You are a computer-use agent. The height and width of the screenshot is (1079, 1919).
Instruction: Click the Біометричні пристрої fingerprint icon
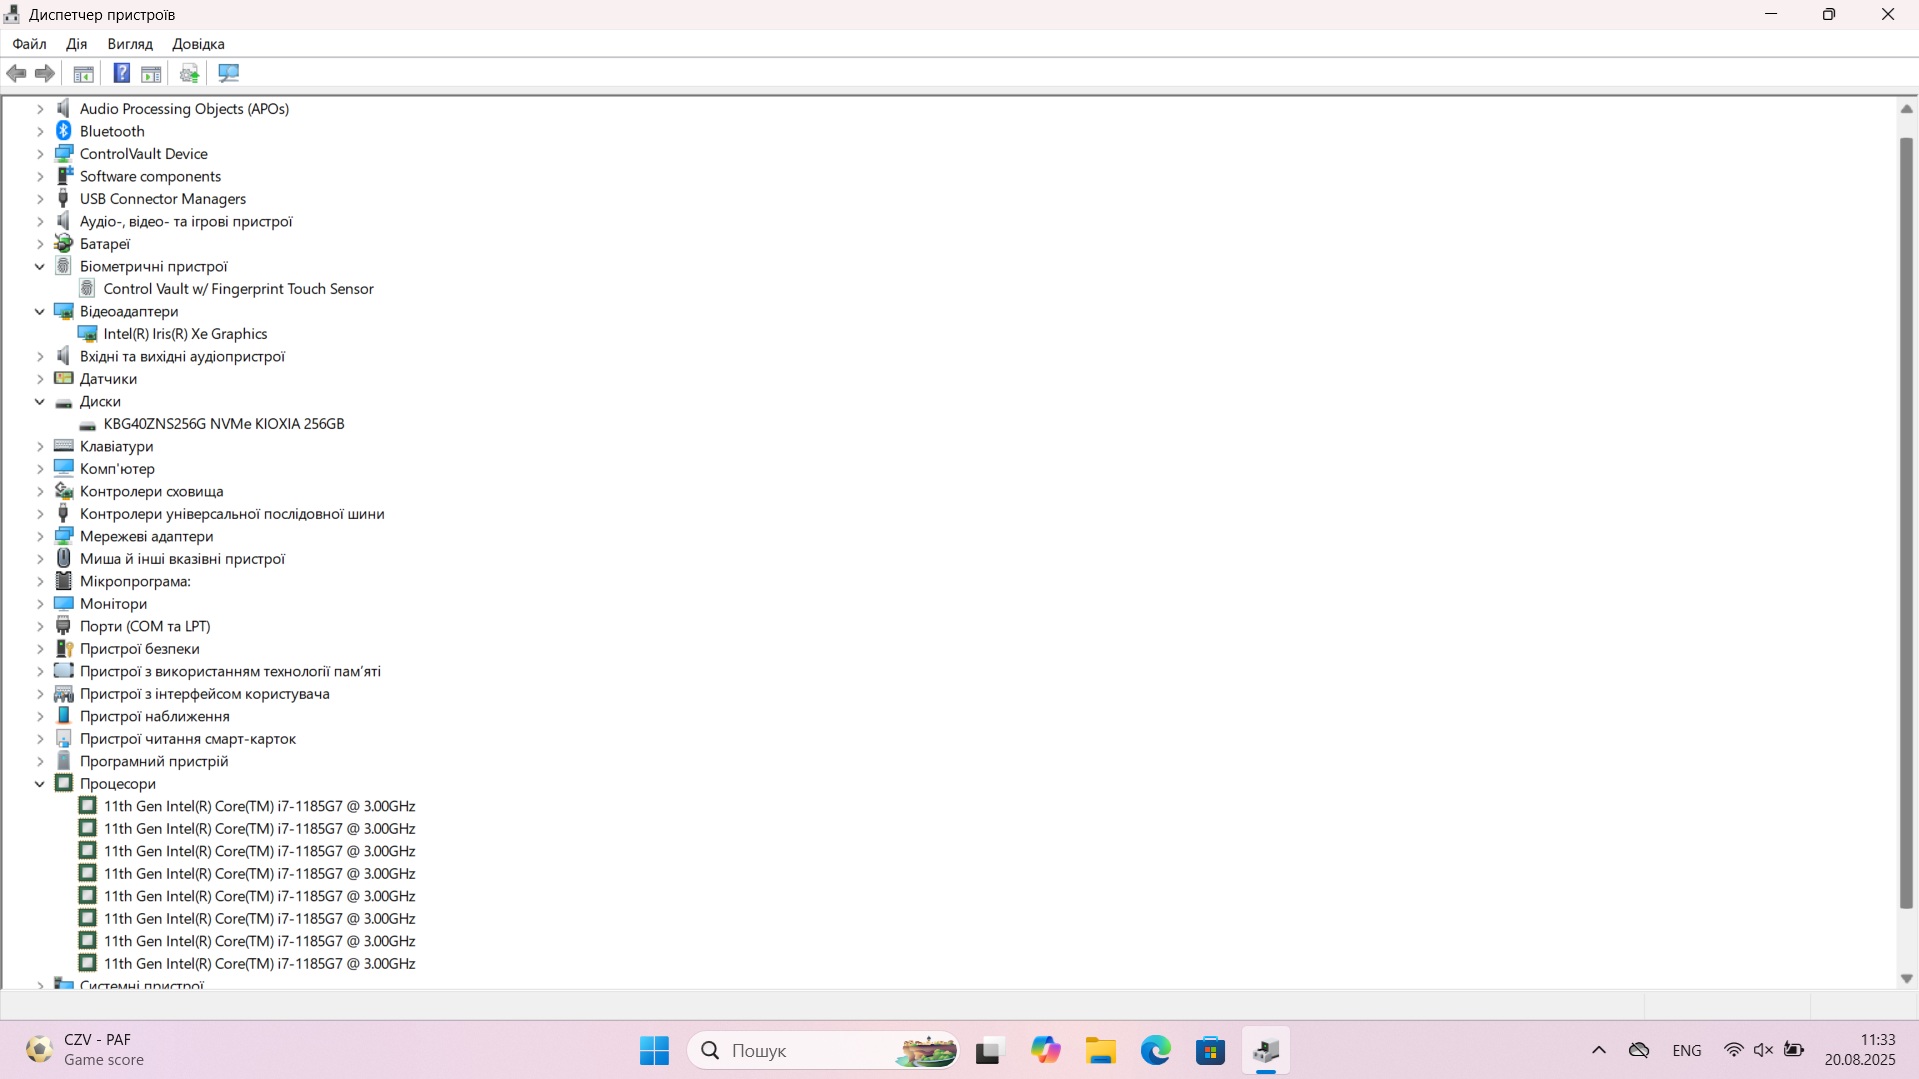[x=64, y=266]
